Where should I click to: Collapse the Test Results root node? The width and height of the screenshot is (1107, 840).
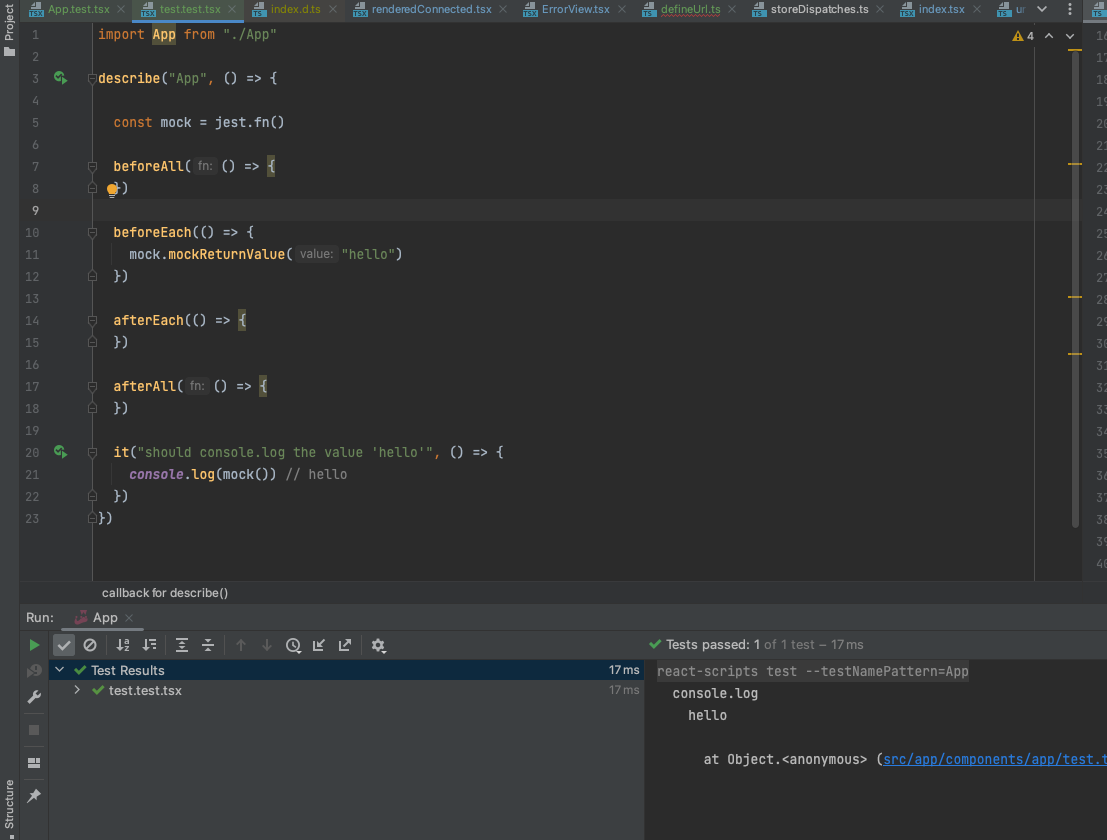pos(60,670)
